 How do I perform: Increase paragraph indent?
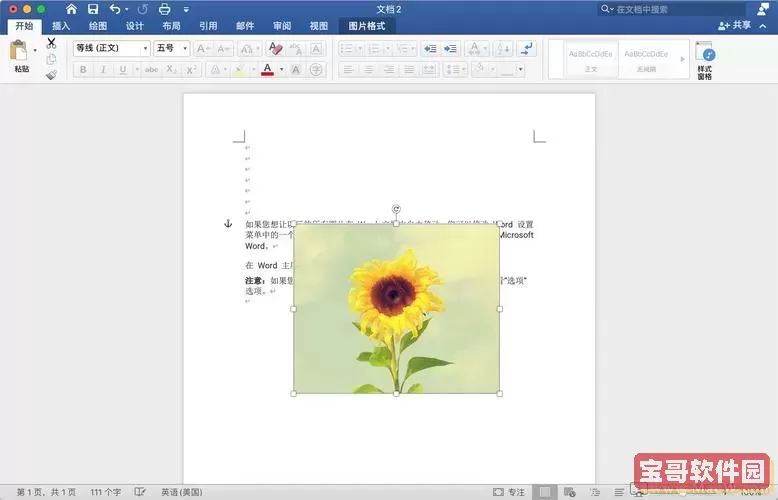click(x=450, y=49)
